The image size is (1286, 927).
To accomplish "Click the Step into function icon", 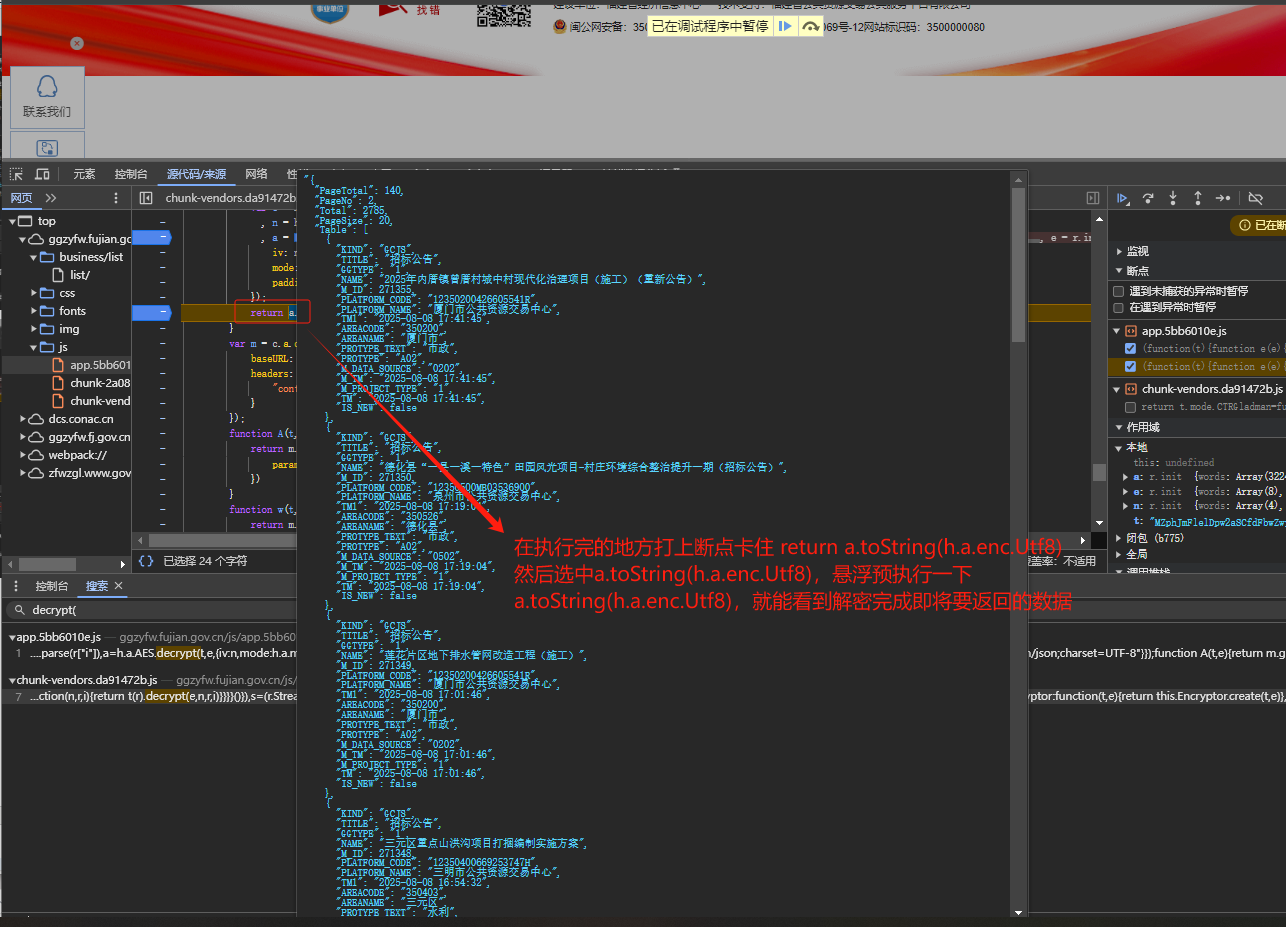I will click(1173, 198).
